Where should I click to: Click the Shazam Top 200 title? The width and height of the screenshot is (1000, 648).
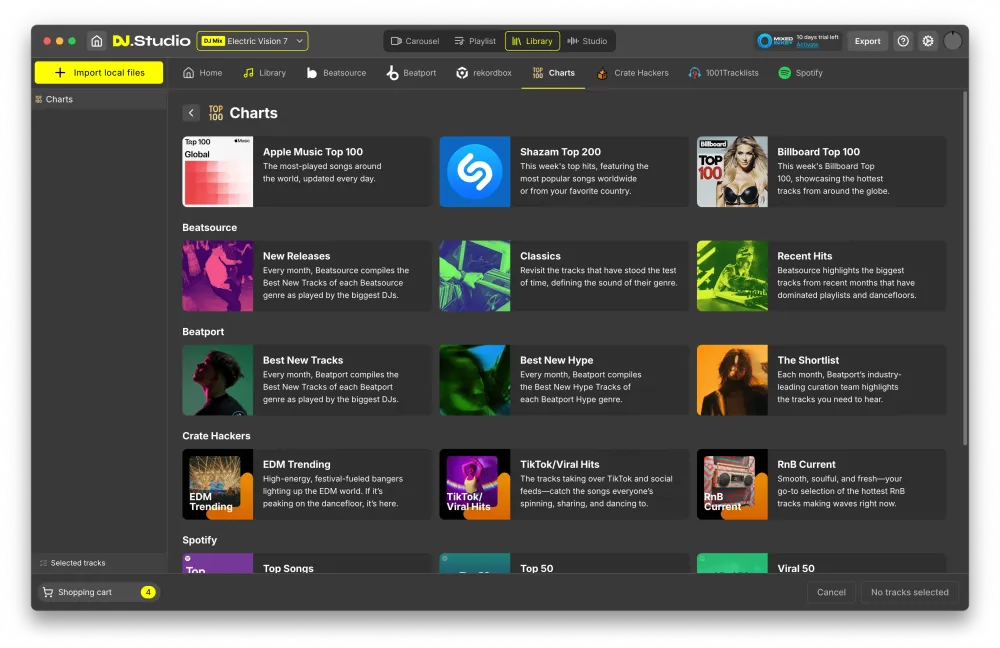[560, 152]
